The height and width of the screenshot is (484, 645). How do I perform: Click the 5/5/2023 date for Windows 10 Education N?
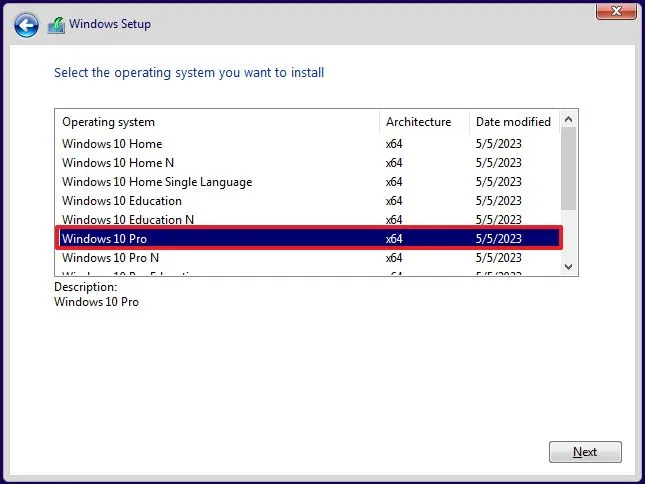[499, 220]
